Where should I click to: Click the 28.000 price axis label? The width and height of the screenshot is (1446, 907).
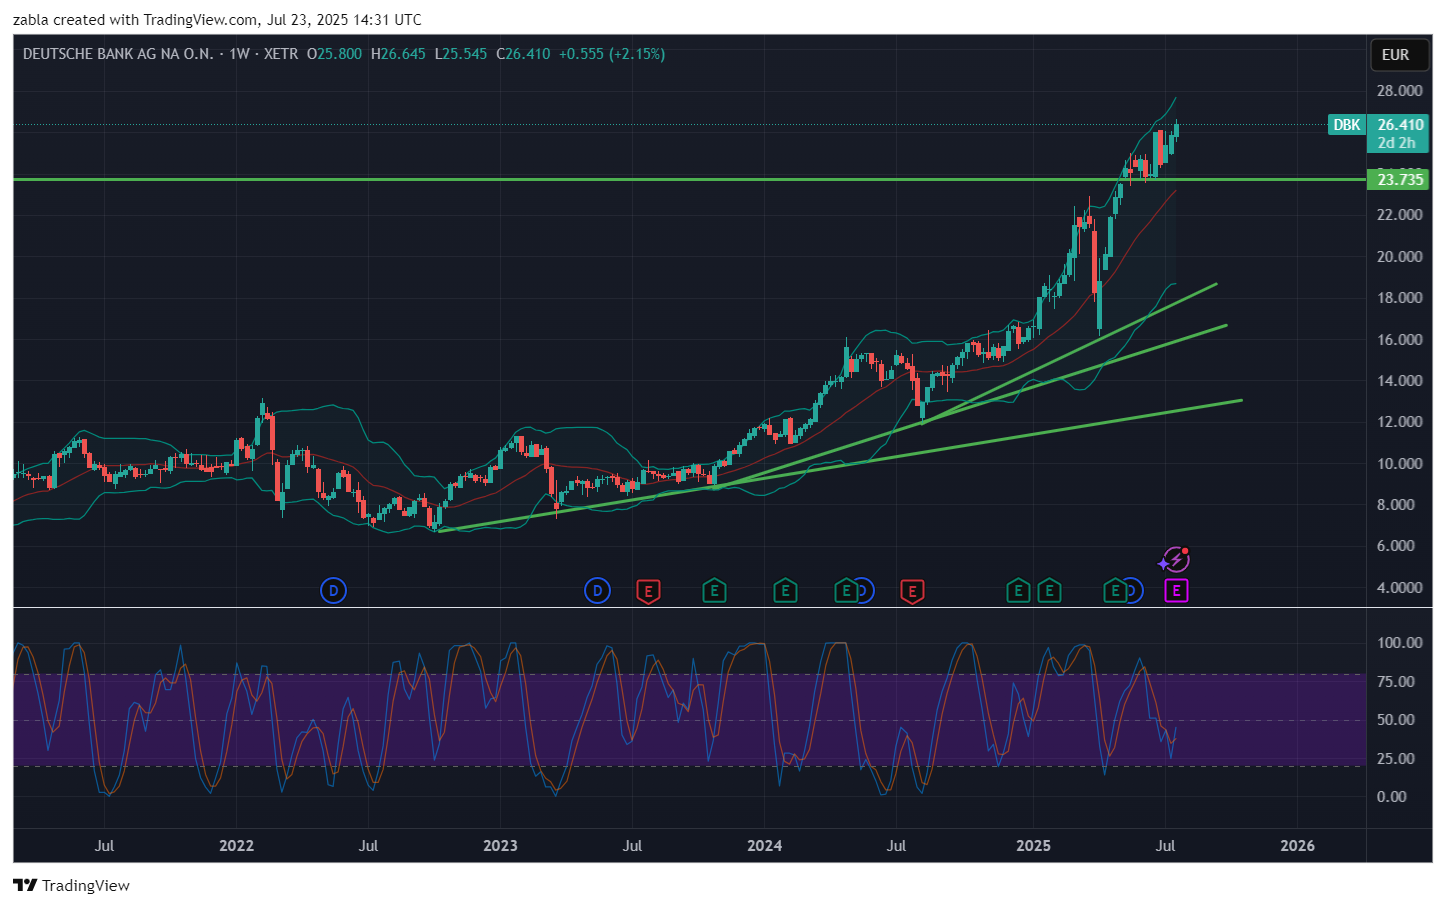click(1399, 91)
